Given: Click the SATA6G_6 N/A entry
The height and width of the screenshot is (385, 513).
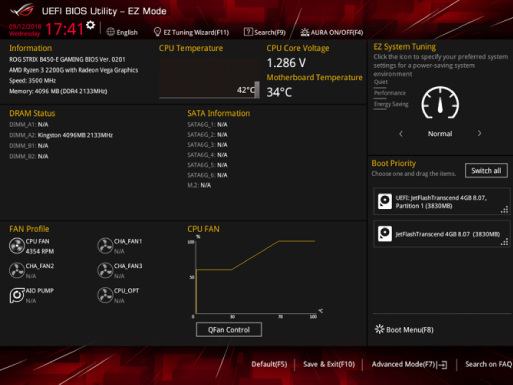Looking at the screenshot, I should click(x=207, y=175).
